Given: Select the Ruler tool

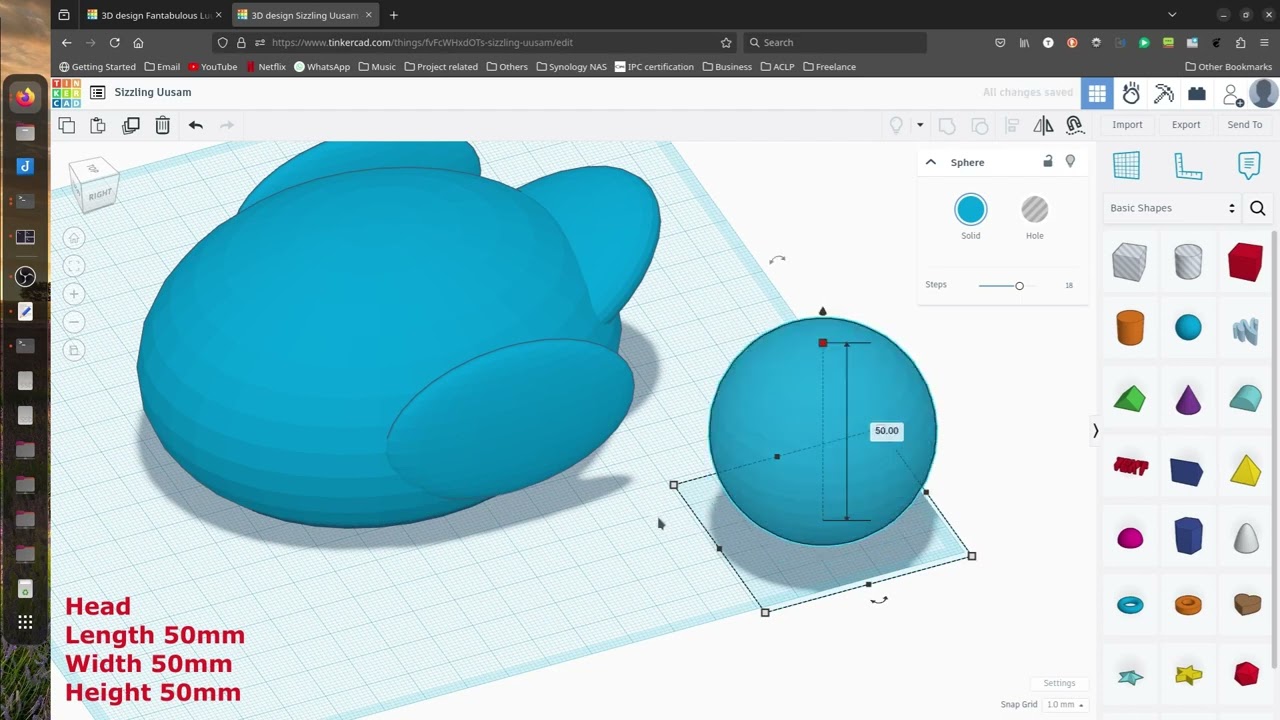Looking at the screenshot, I should (1188, 166).
